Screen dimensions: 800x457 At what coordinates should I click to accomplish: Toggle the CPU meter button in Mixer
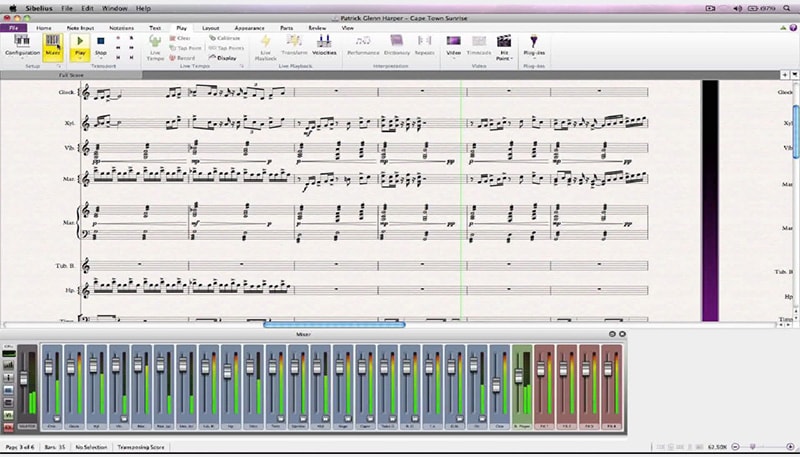click(9, 353)
